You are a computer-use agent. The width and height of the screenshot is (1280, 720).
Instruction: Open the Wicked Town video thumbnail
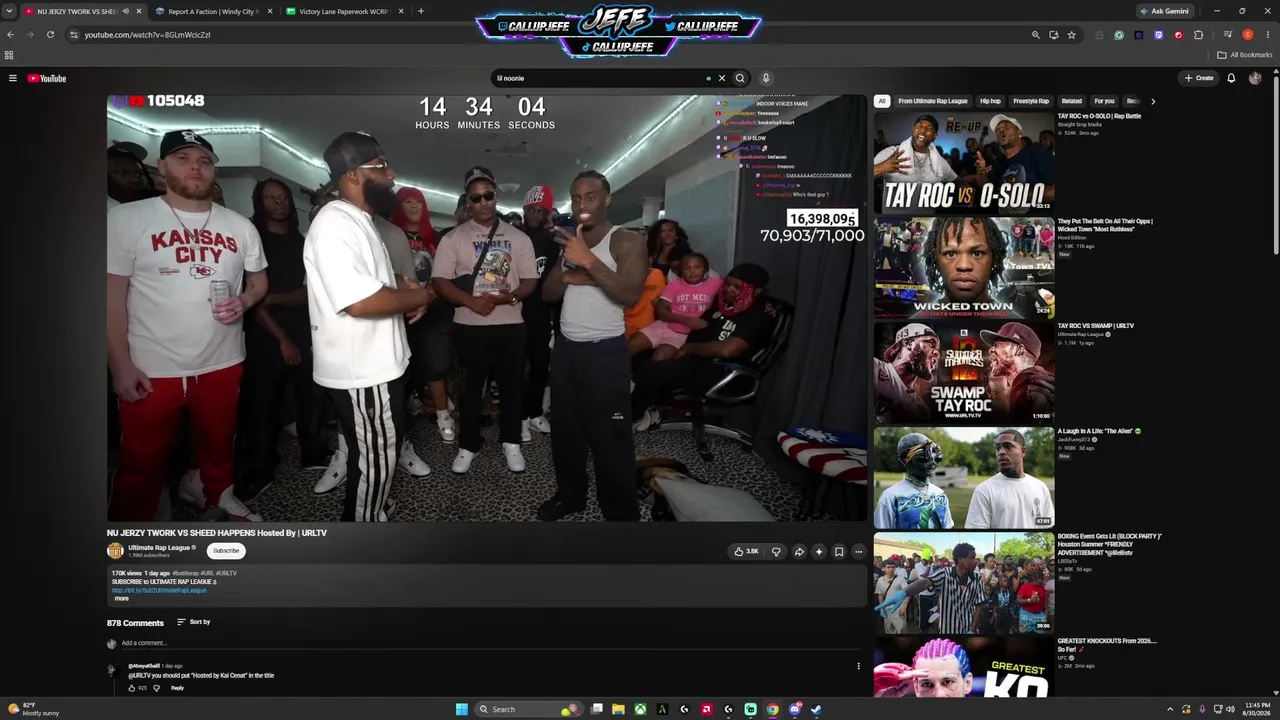964,267
